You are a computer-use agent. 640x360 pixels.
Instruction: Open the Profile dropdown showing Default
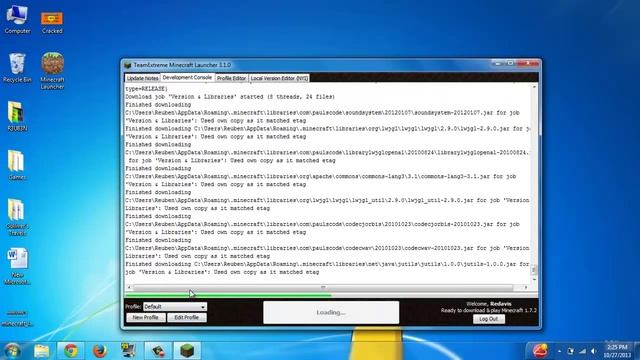tap(175, 307)
